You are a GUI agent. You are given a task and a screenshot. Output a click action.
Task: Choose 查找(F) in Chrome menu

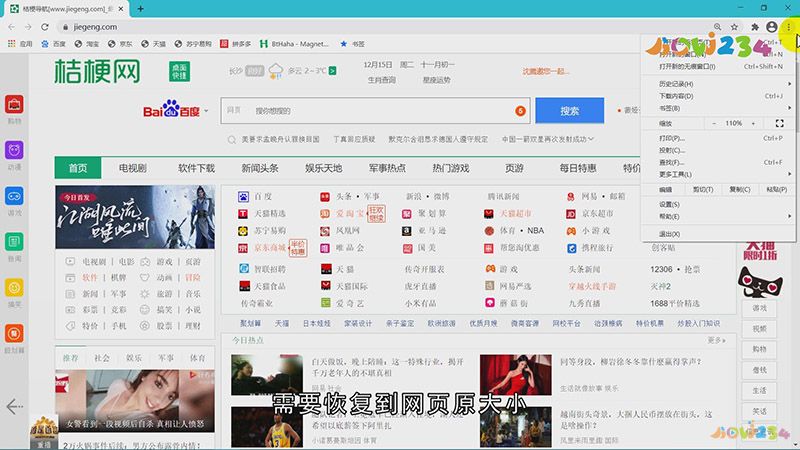[718, 162]
